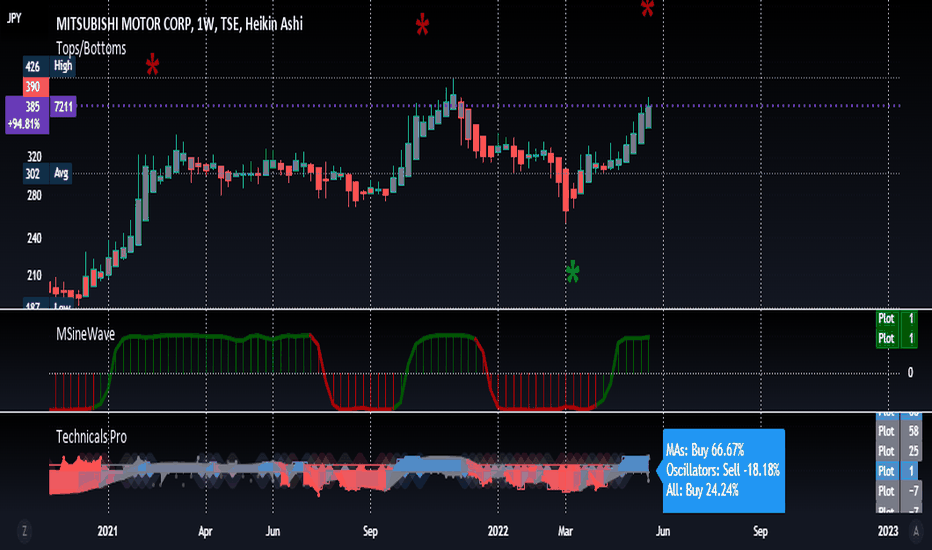The image size is (932, 550).
Task: Select the Technicals Pro indicator label
Action: (x=92, y=437)
